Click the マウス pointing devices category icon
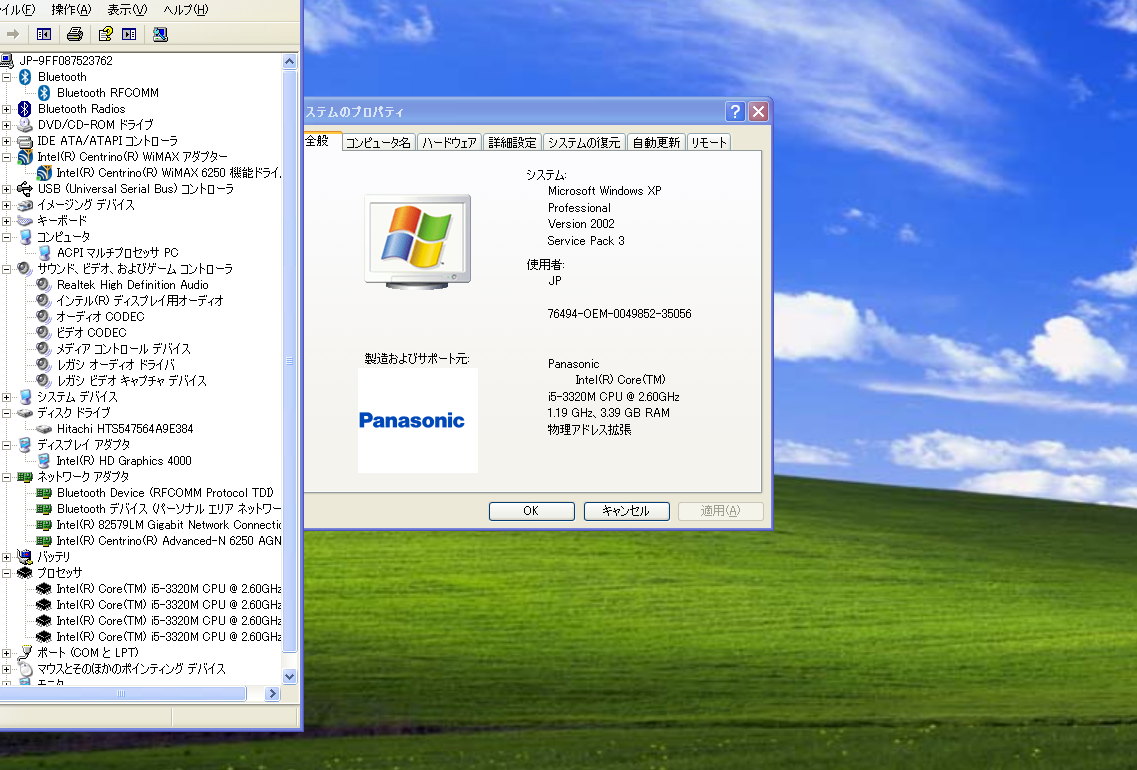 click(25, 668)
